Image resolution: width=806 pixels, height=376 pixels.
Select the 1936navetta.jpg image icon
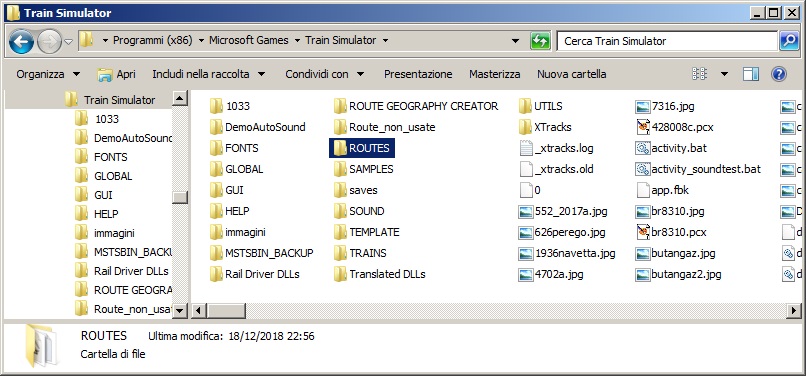(x=525, y=254)
